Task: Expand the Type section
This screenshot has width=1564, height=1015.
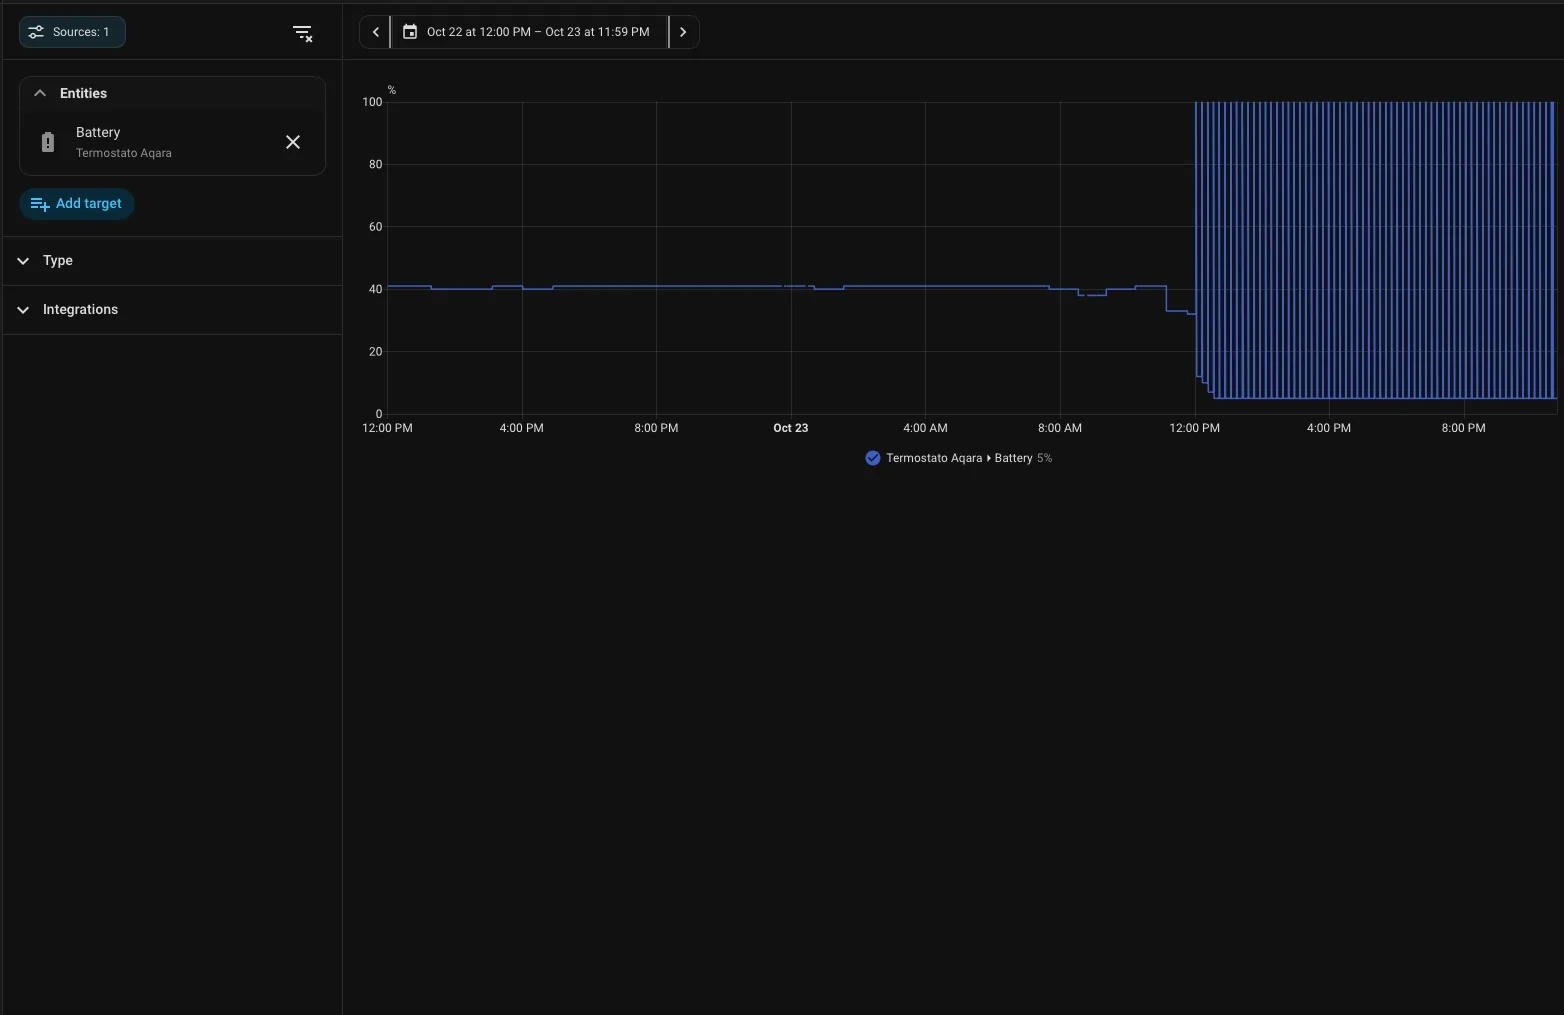Action: coord(172,261)
